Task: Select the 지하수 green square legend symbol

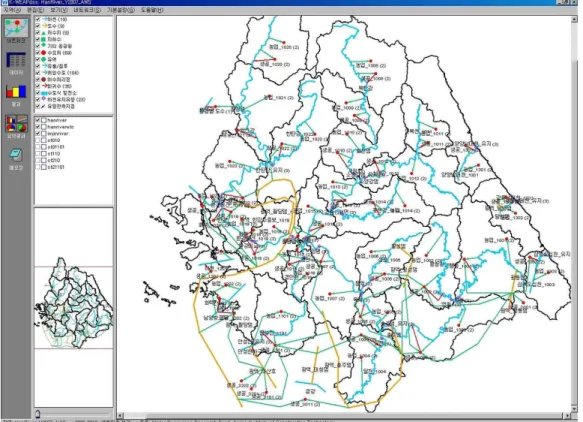Action: click(x=44, y=39)
